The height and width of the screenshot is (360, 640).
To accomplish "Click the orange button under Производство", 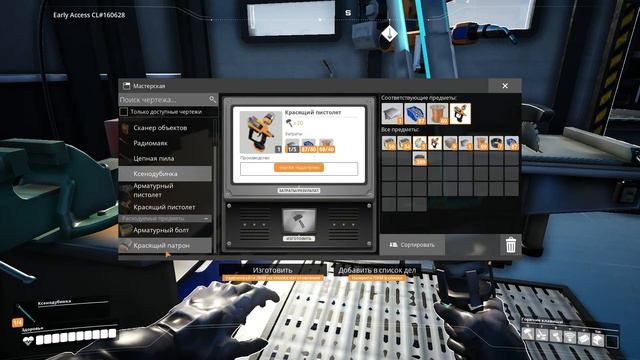I will 299,168.
